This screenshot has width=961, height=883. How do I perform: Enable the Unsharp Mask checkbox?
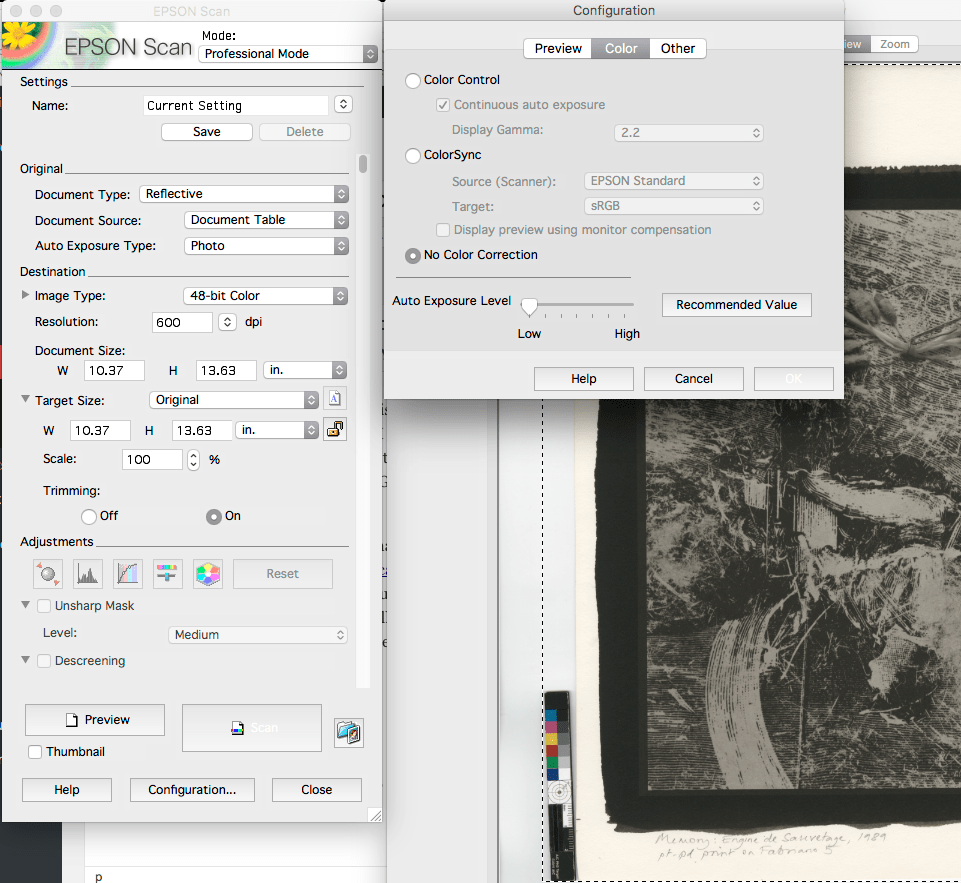click(44, 606)
